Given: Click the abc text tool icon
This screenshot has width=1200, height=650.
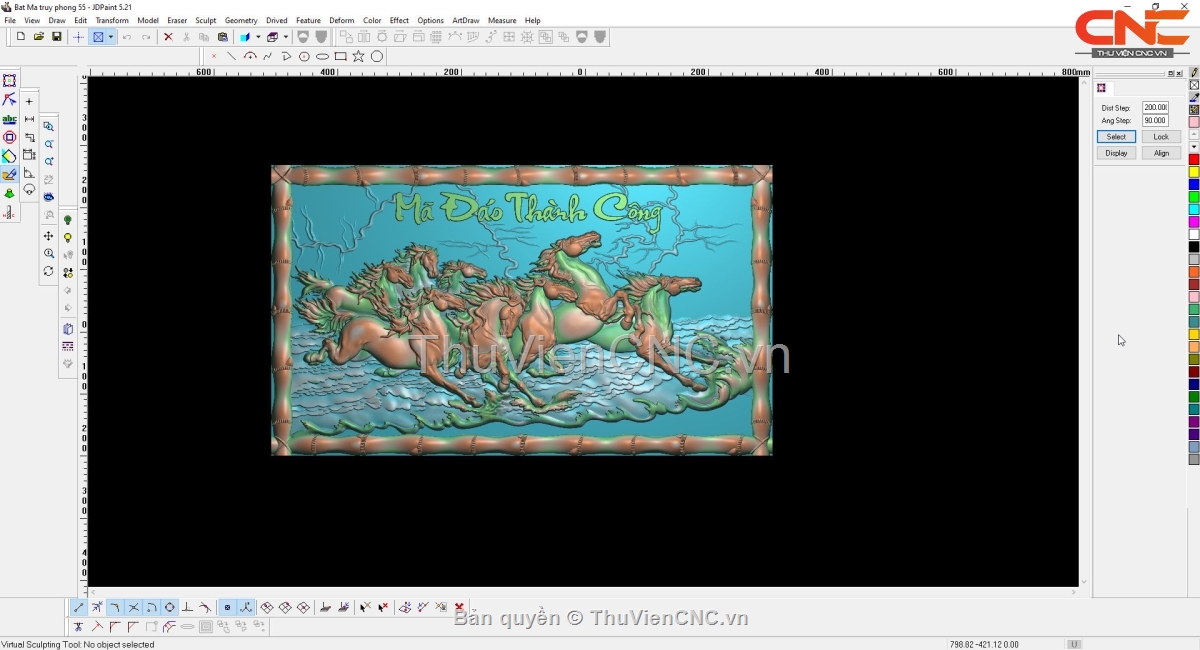Looking at the screenshot, I should [x=10, y=119].
